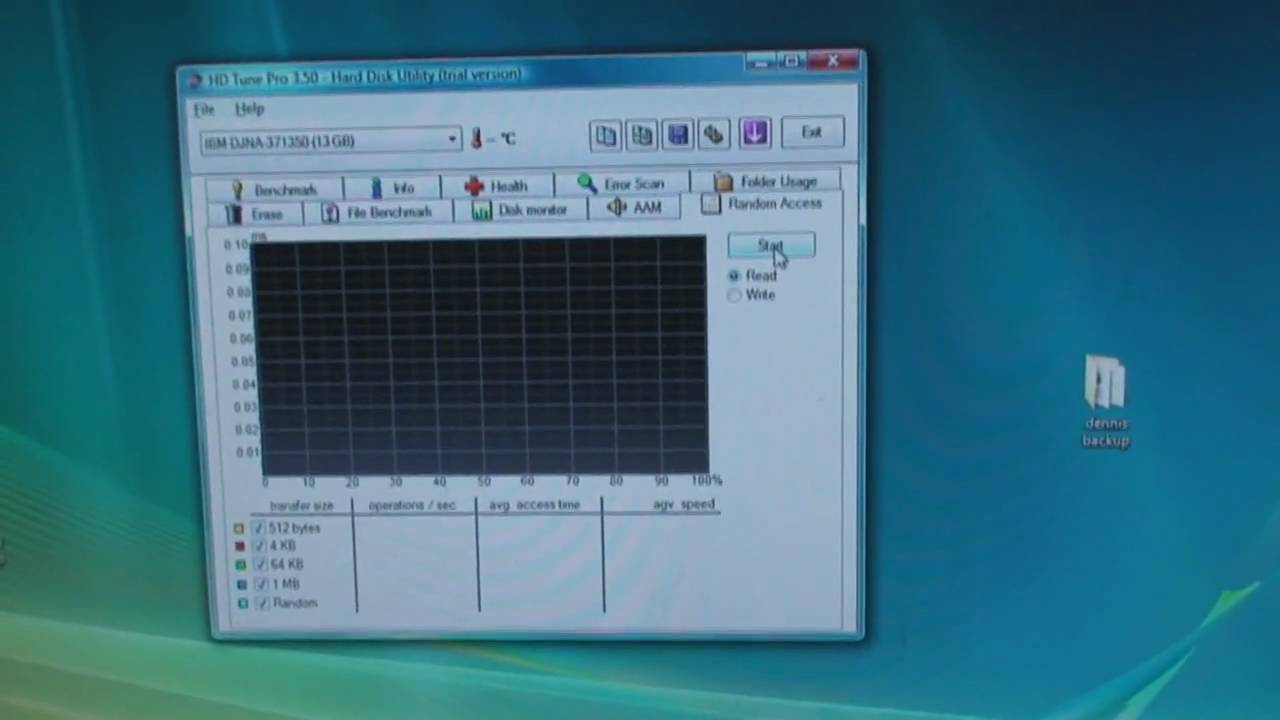Click the thermometer temperature indicator
The height and width of the screenshot is (720, 1280).
[477, 139]
